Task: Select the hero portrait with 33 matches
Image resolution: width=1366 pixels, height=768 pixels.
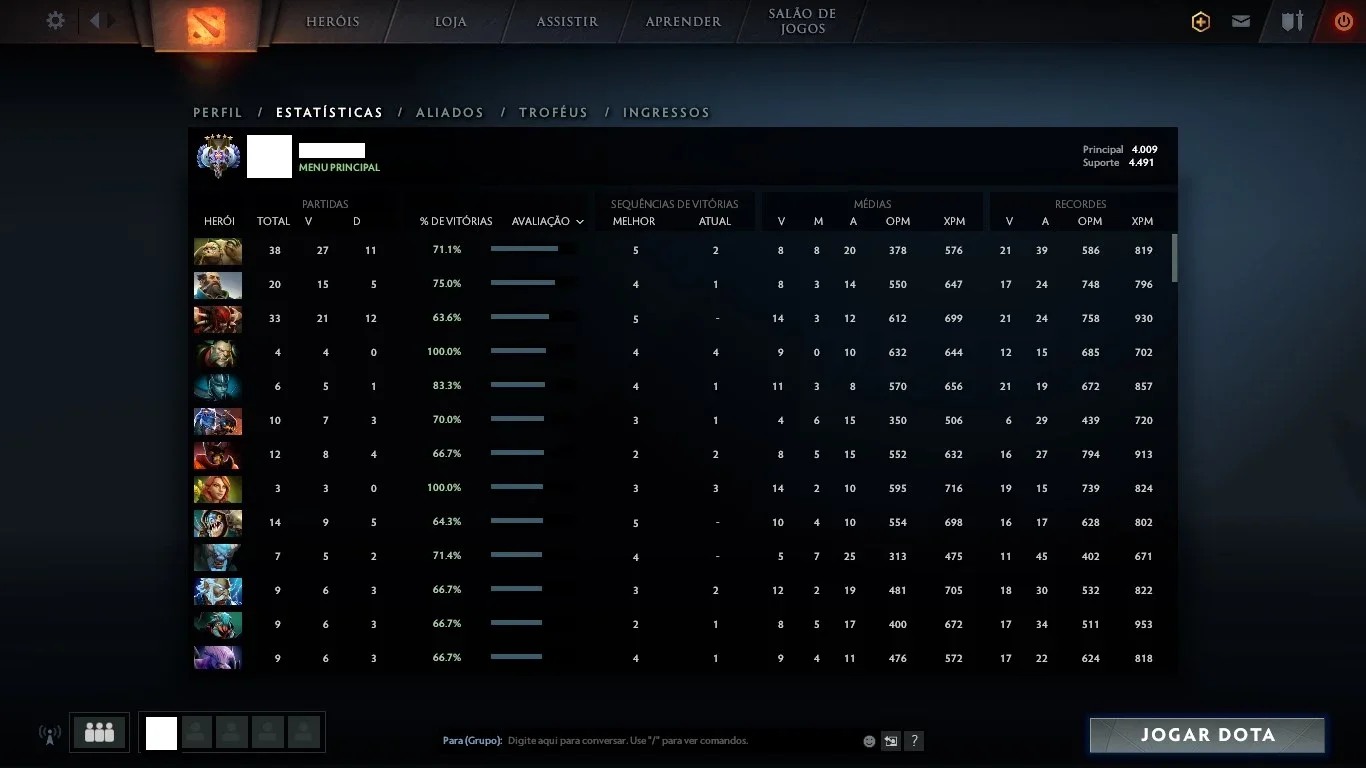Action: [x=218, y=319]
